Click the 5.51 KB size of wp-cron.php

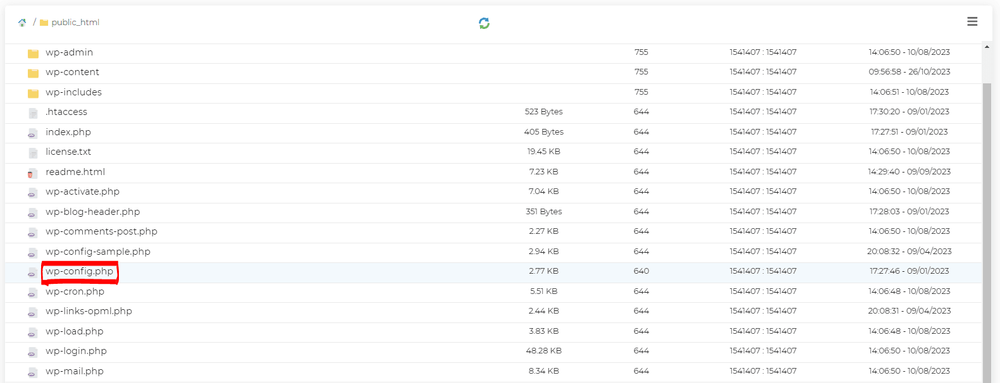(x=543, y=291)
